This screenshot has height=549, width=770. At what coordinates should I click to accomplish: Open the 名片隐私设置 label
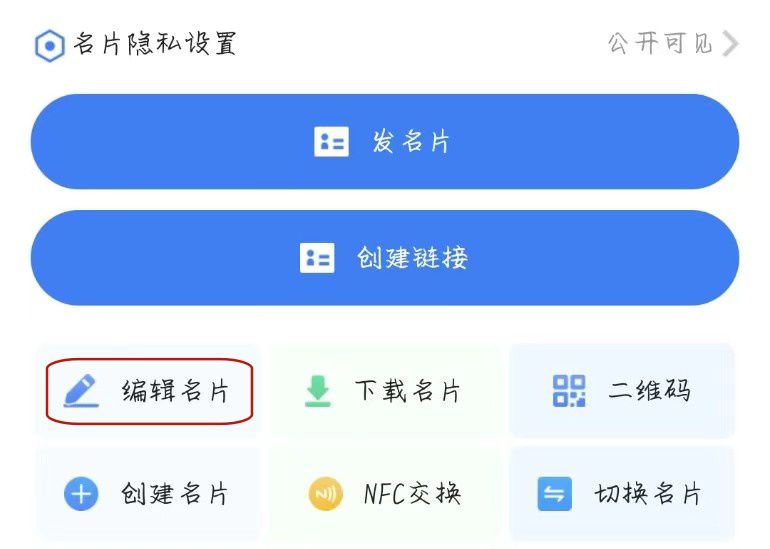click(154, 45)
